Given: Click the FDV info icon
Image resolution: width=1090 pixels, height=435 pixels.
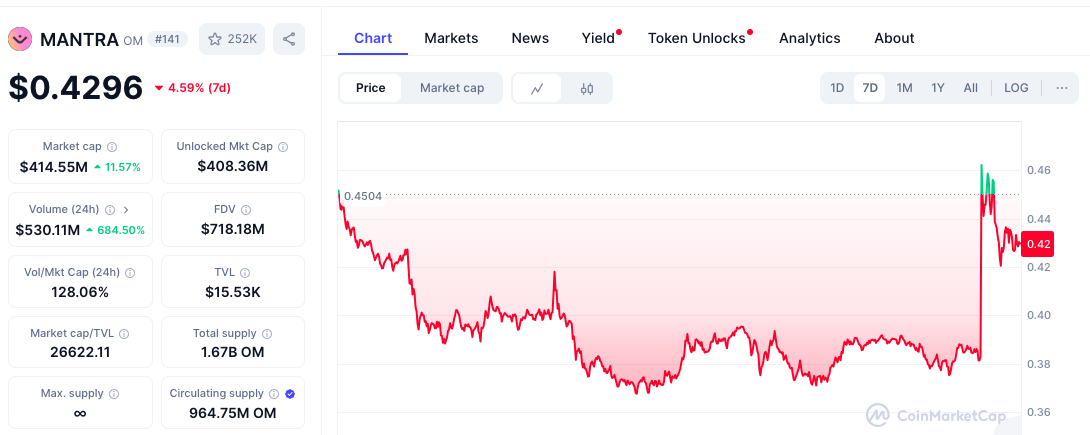Looking at the screenshot, I should (246, 209).
